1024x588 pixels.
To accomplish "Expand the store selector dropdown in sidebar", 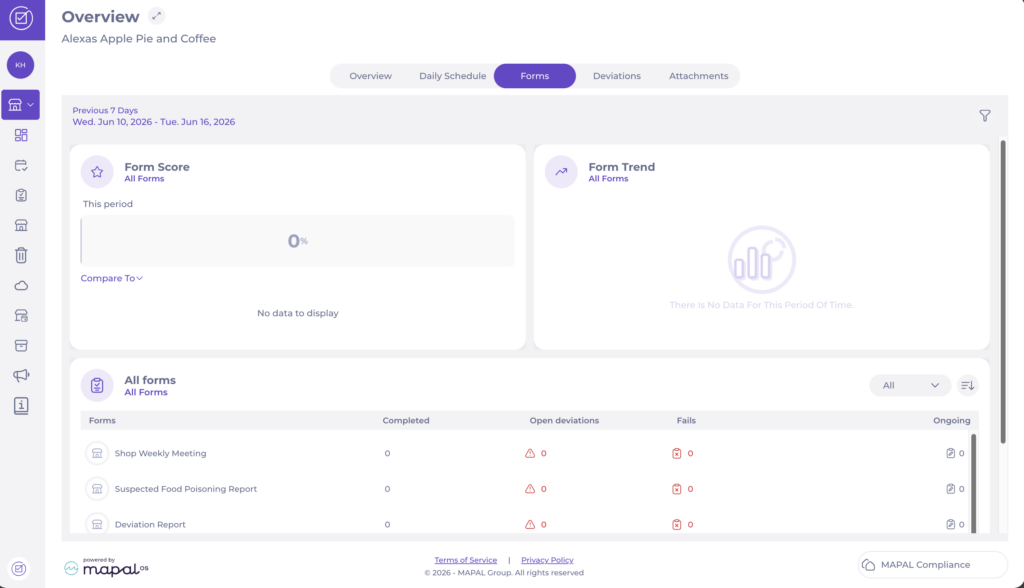I will (x=20, y=105).
